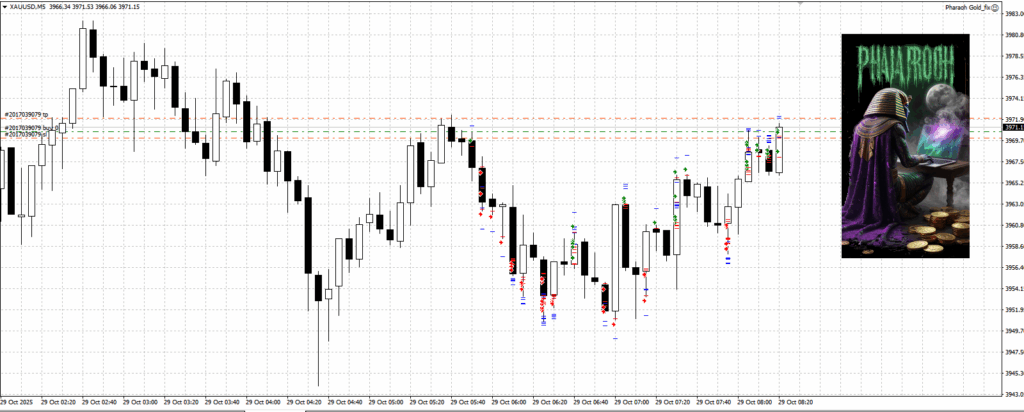Click the rightmost white candle on chart

[779, 150]
